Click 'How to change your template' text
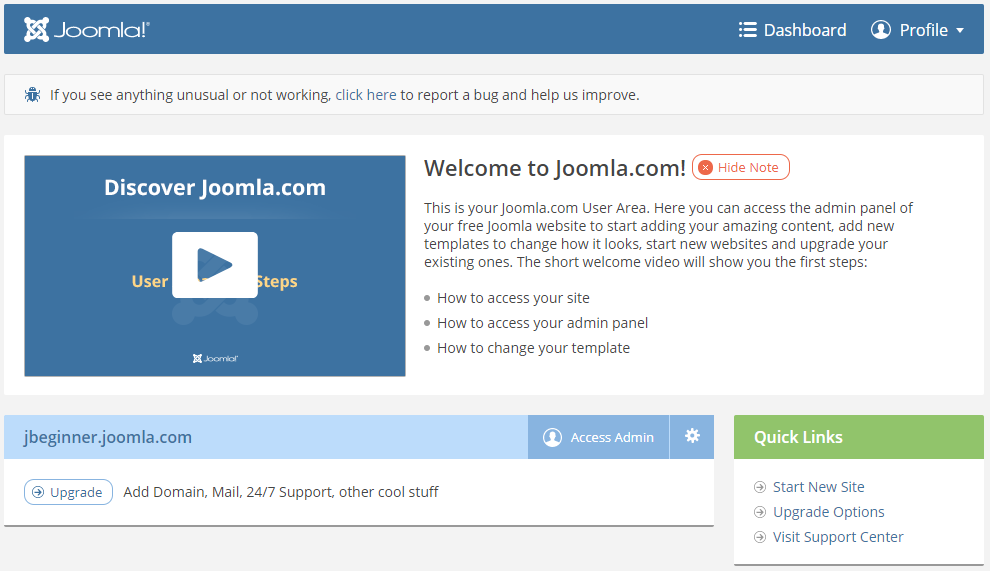This screenshot has width=990, height=571. (534, 348)
